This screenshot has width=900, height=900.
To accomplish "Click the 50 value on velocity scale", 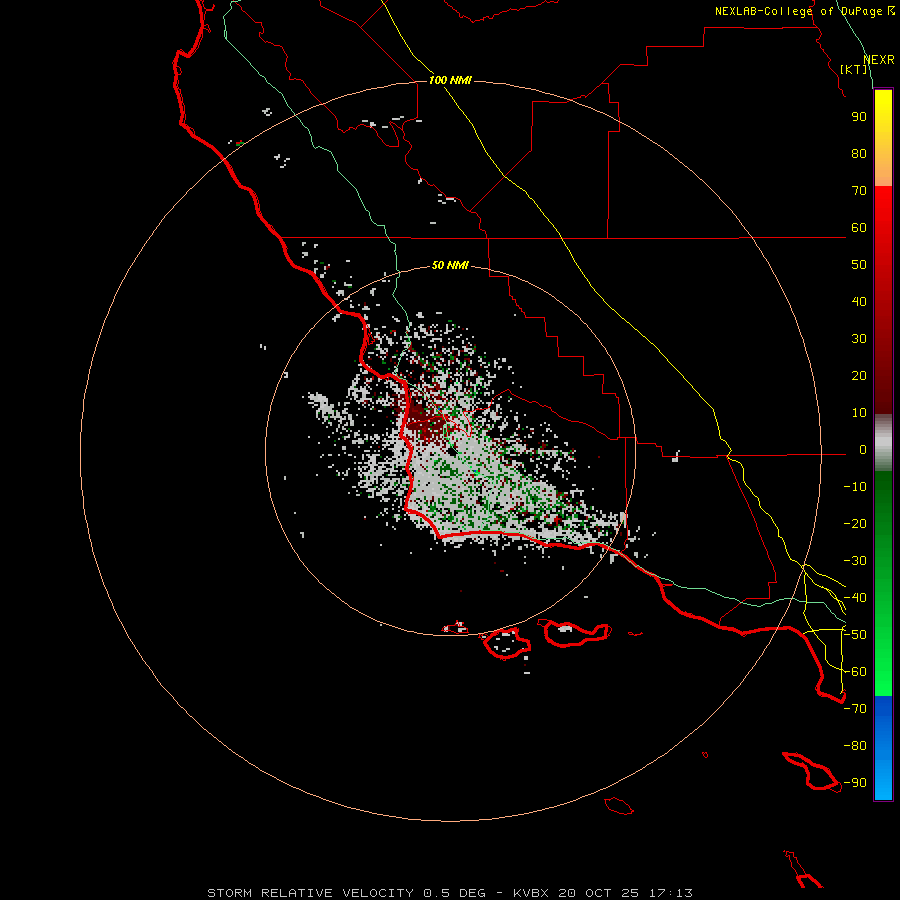I will (x=859, y=265).
